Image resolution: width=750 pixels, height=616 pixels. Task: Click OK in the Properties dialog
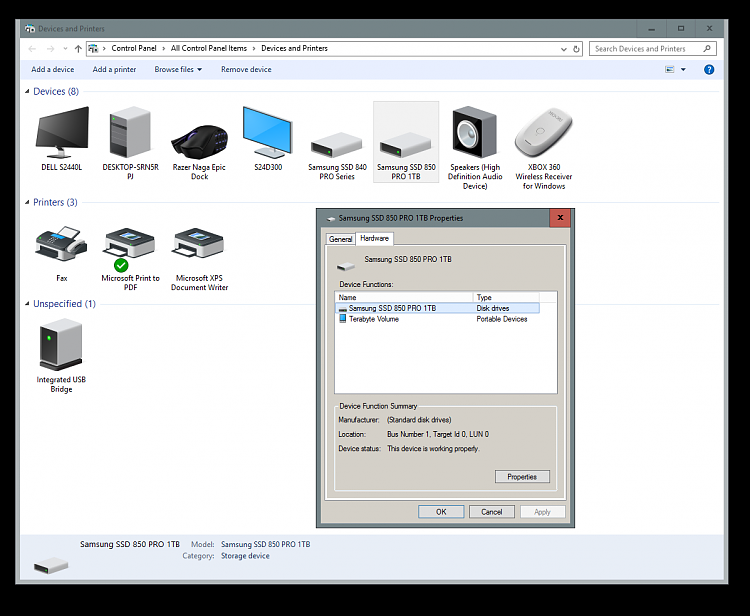pyautogui.click(x=441, y=512)
